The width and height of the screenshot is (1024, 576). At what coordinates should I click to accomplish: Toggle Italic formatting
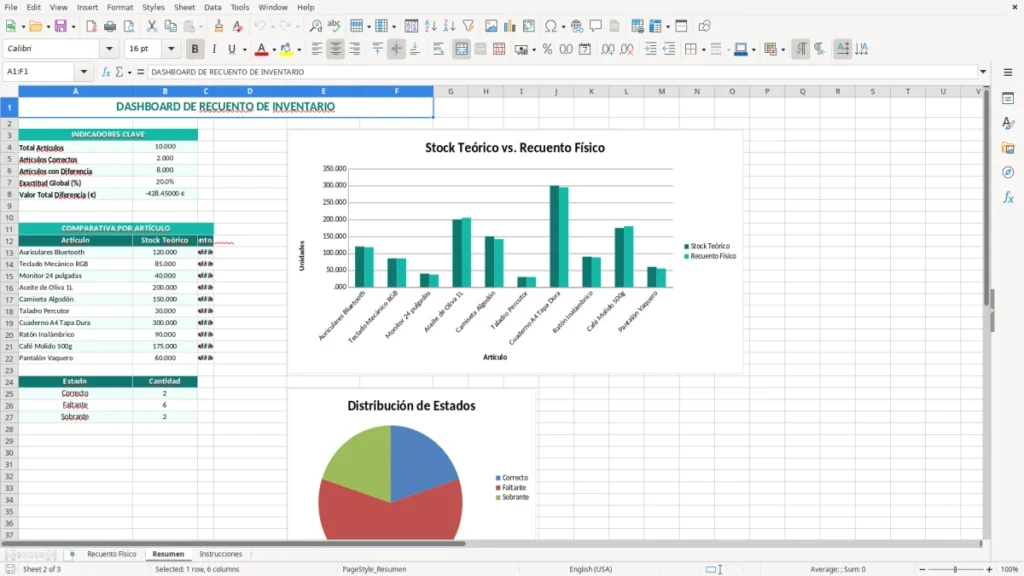[214, 49]
